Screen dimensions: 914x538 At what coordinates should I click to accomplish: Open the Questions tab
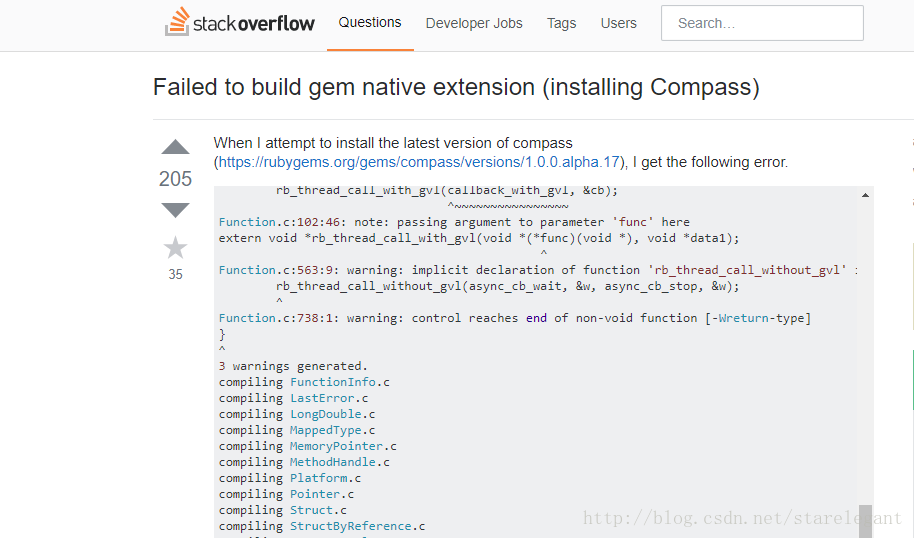[370, 23]
